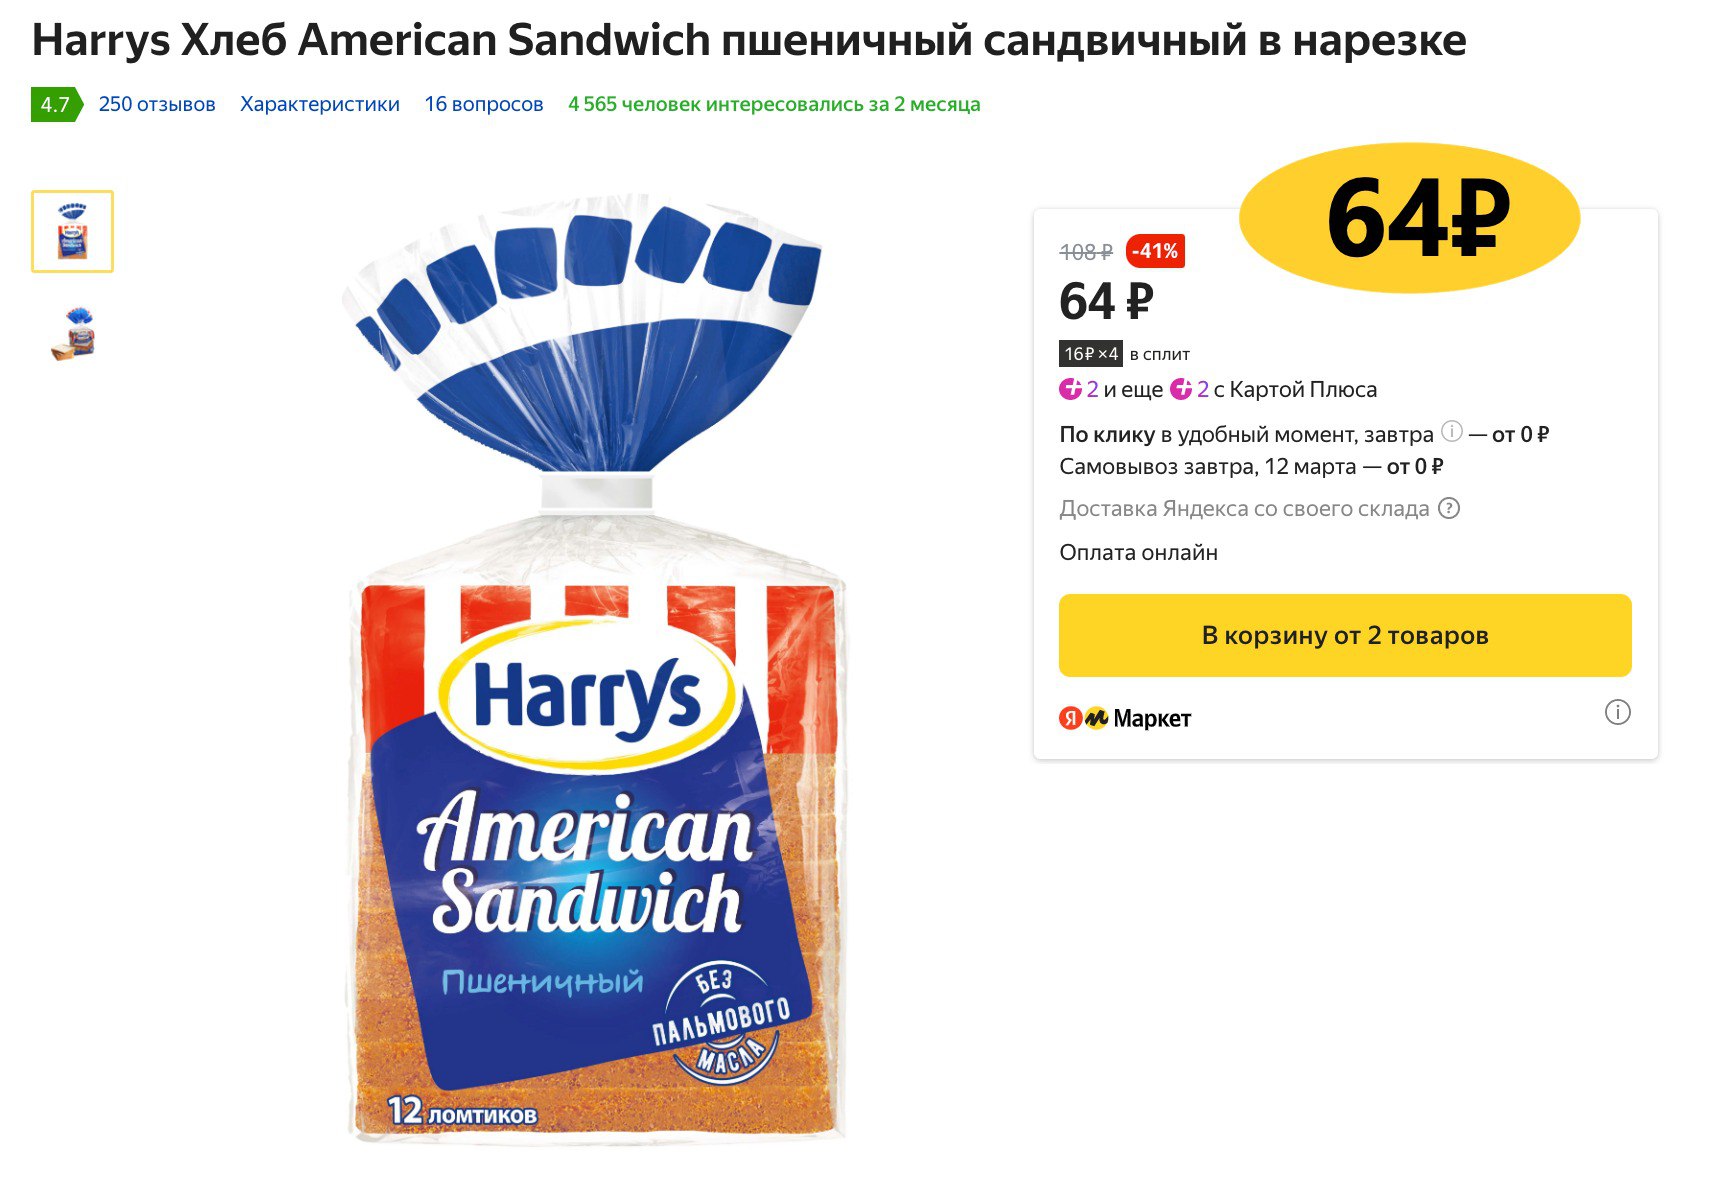Go to the Характеристики section
This screenshot has height=1179, width=1729.
320,105
